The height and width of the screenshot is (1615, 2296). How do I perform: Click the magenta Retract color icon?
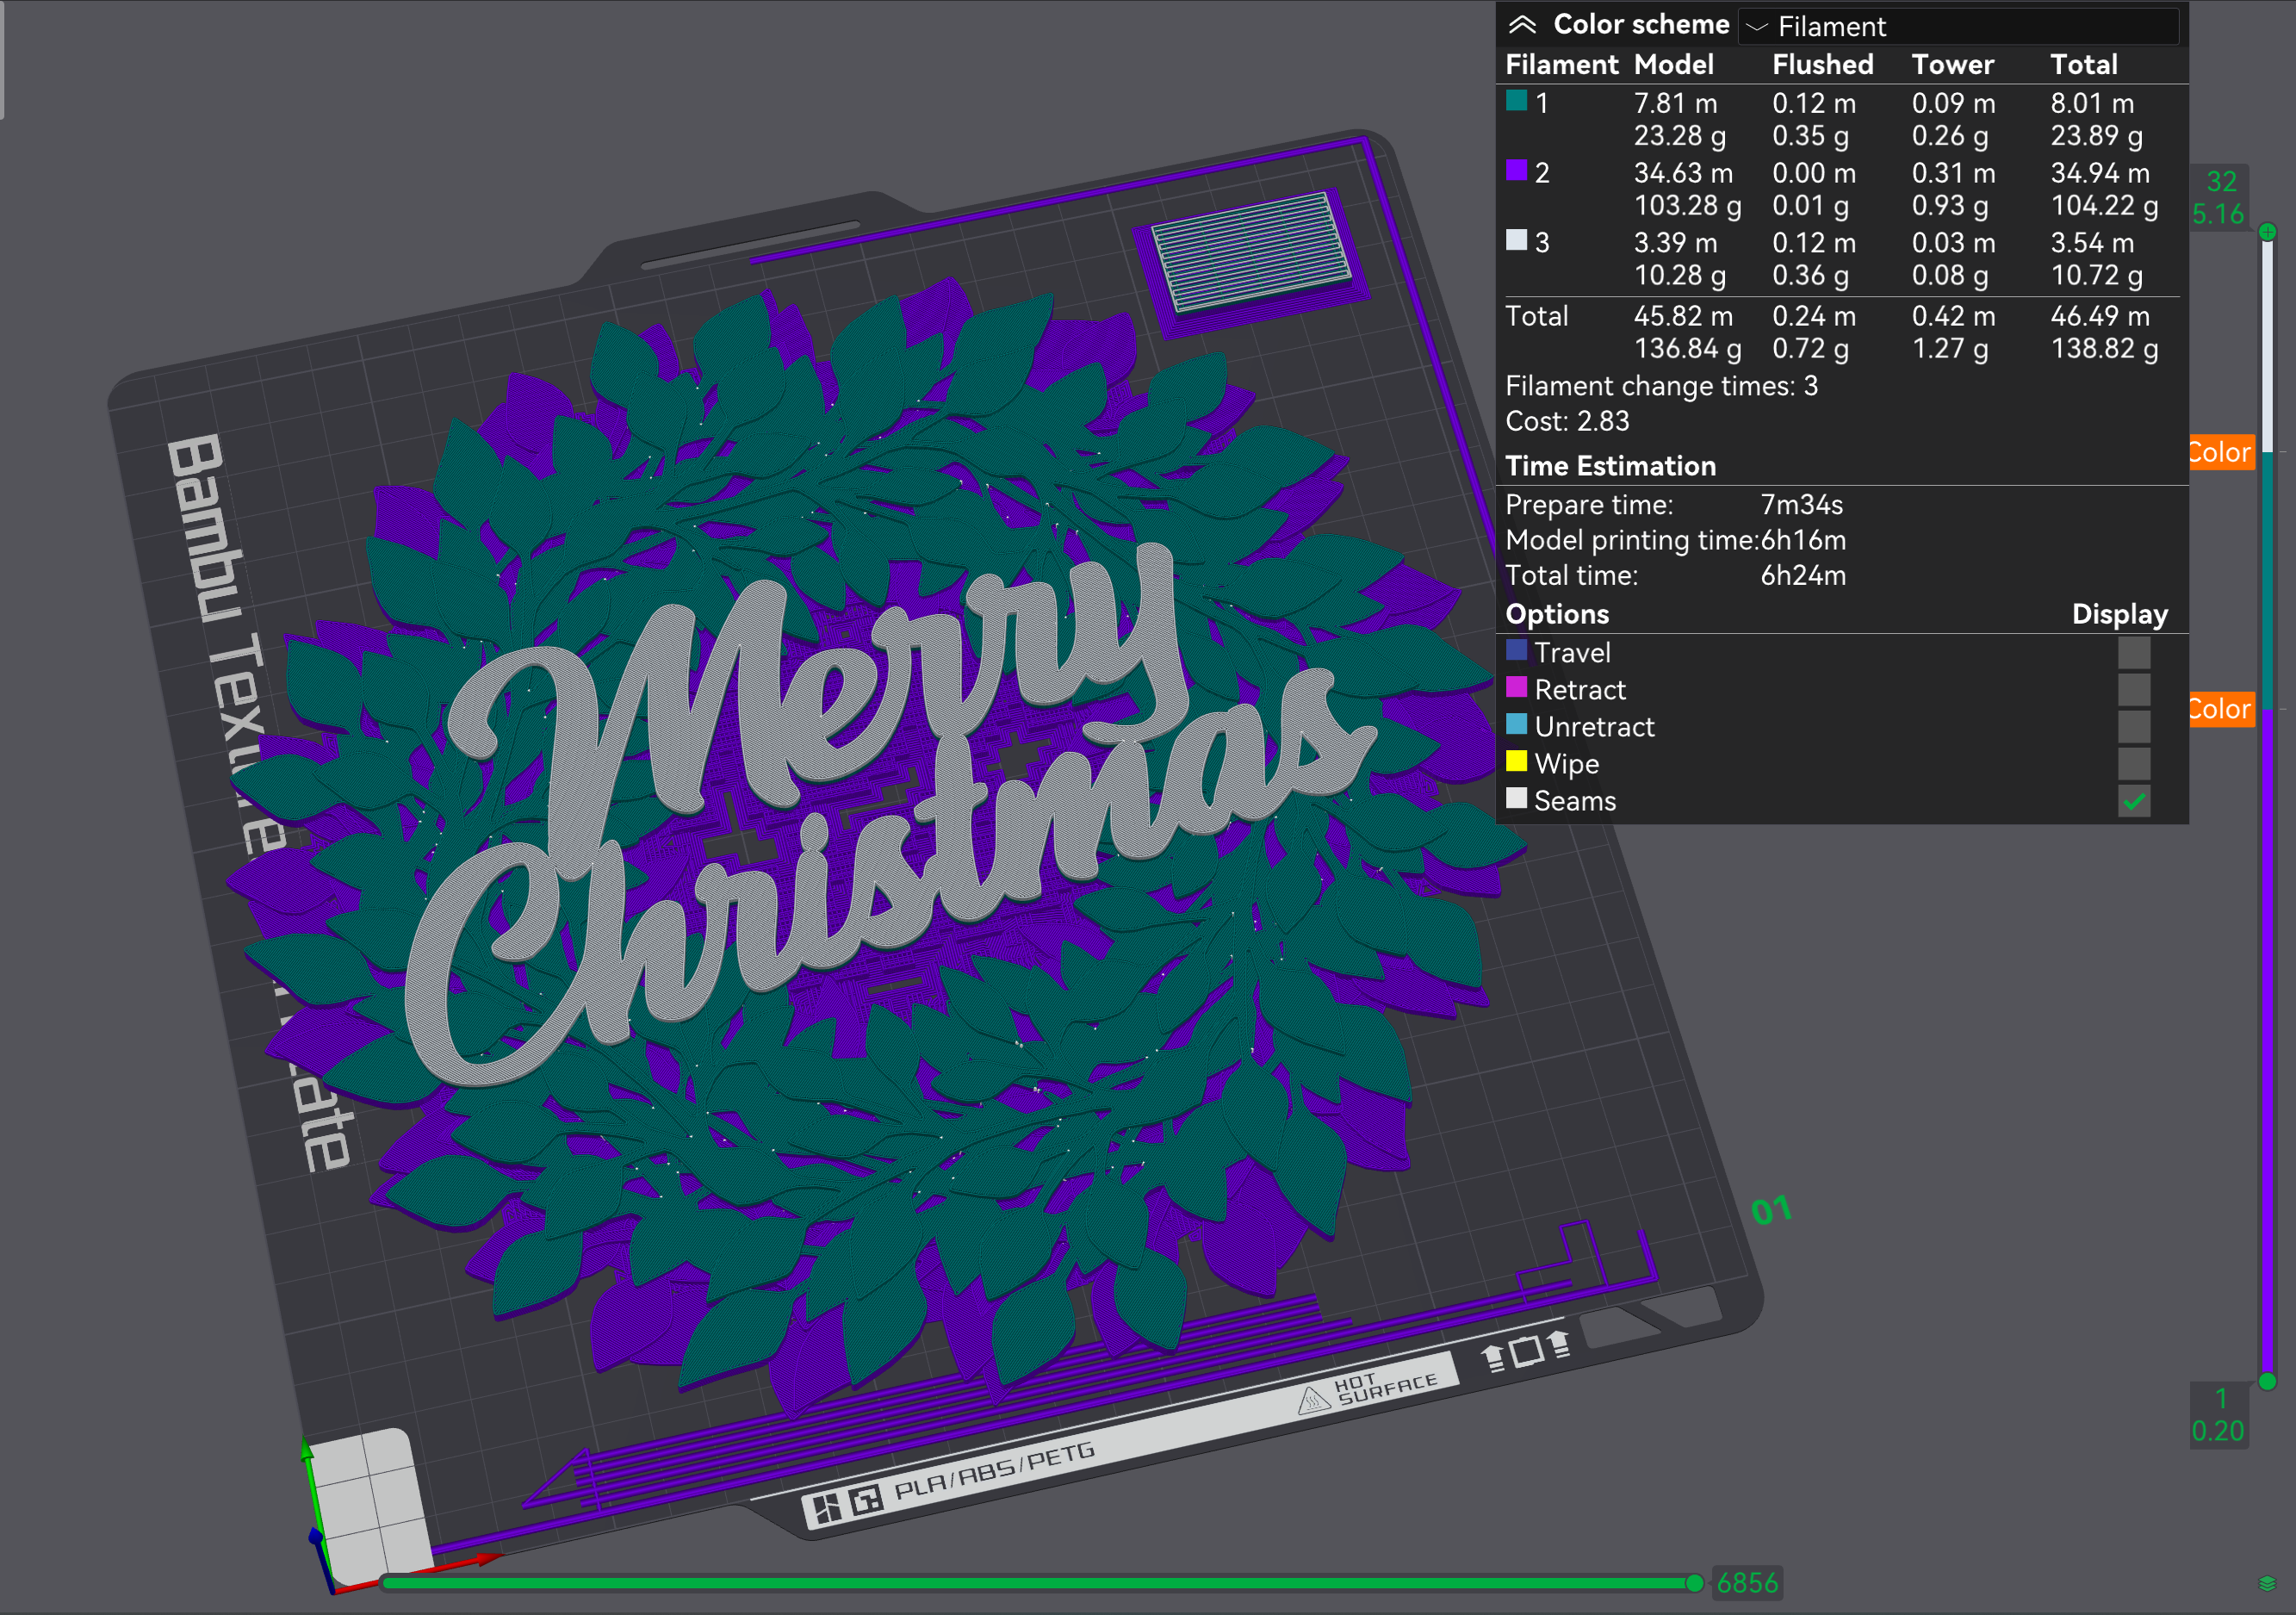1516,688
